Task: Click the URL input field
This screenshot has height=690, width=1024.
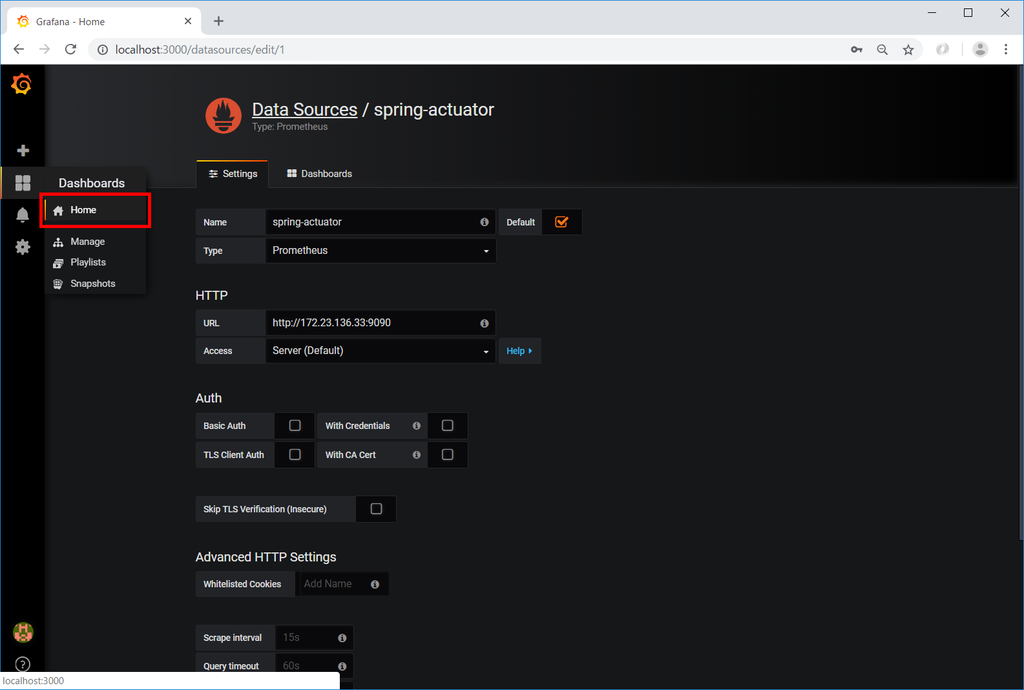Action: coord(381,323)
